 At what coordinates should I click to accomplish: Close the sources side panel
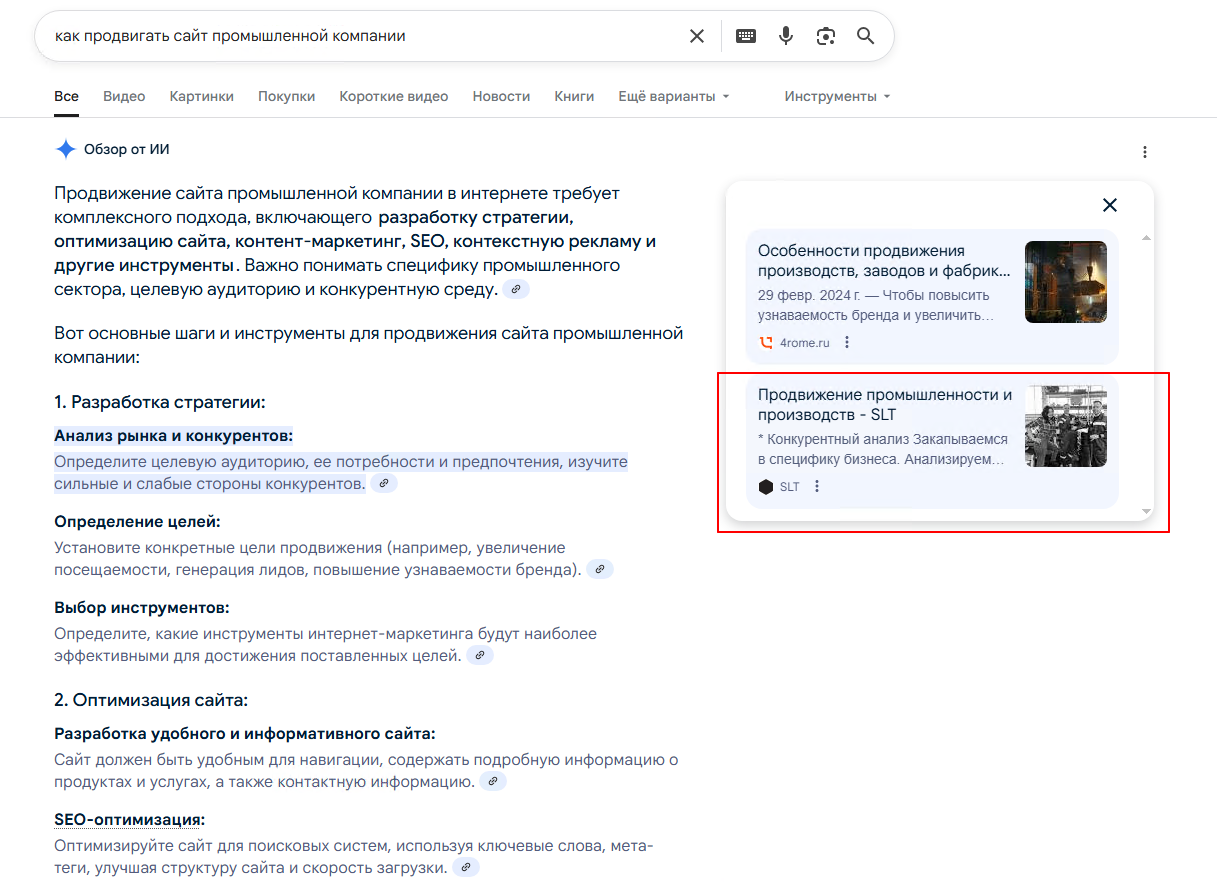click(x=1110, y=204)
